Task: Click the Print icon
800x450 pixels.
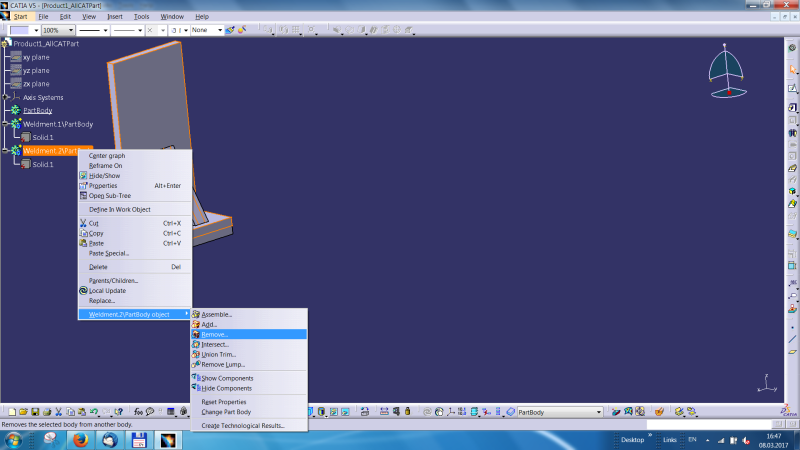Action: [47, 412]
